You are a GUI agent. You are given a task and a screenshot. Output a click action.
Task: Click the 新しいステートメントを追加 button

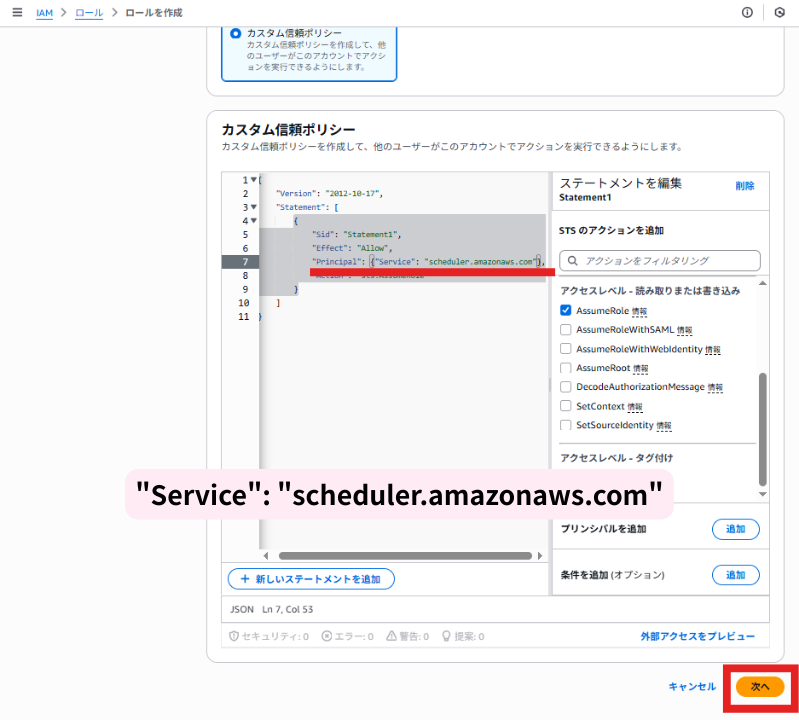pos(311,579)
